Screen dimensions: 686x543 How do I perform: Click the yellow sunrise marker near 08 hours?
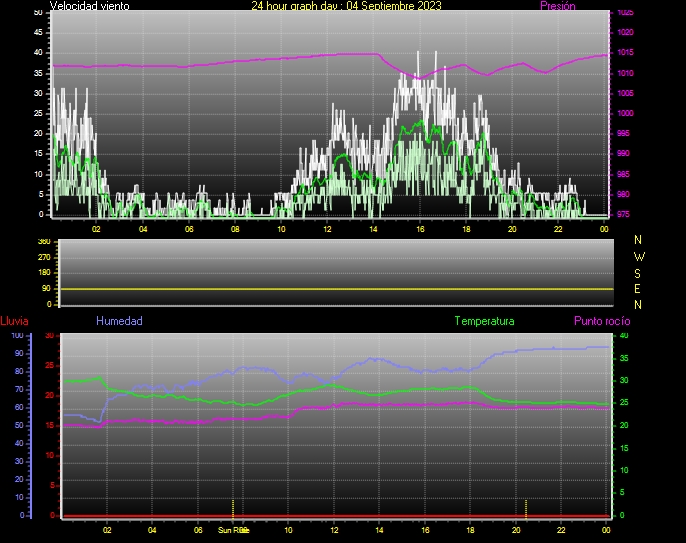click(x=233, y=509)
